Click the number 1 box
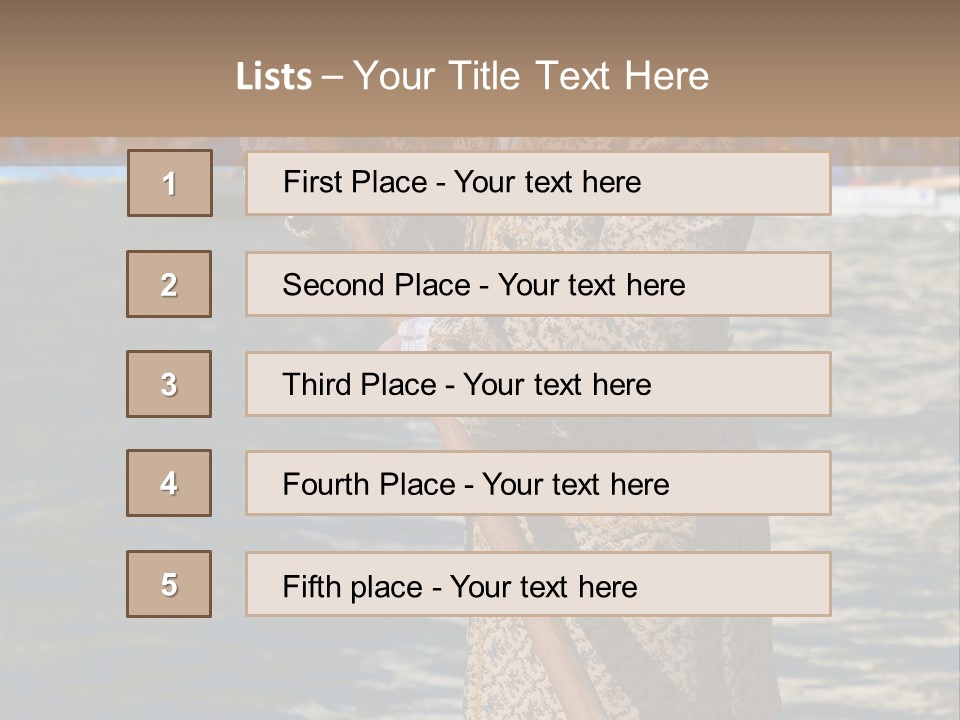The height and width of the screenshot is (720, 960). pyautogui.click(x=170, y=183)
